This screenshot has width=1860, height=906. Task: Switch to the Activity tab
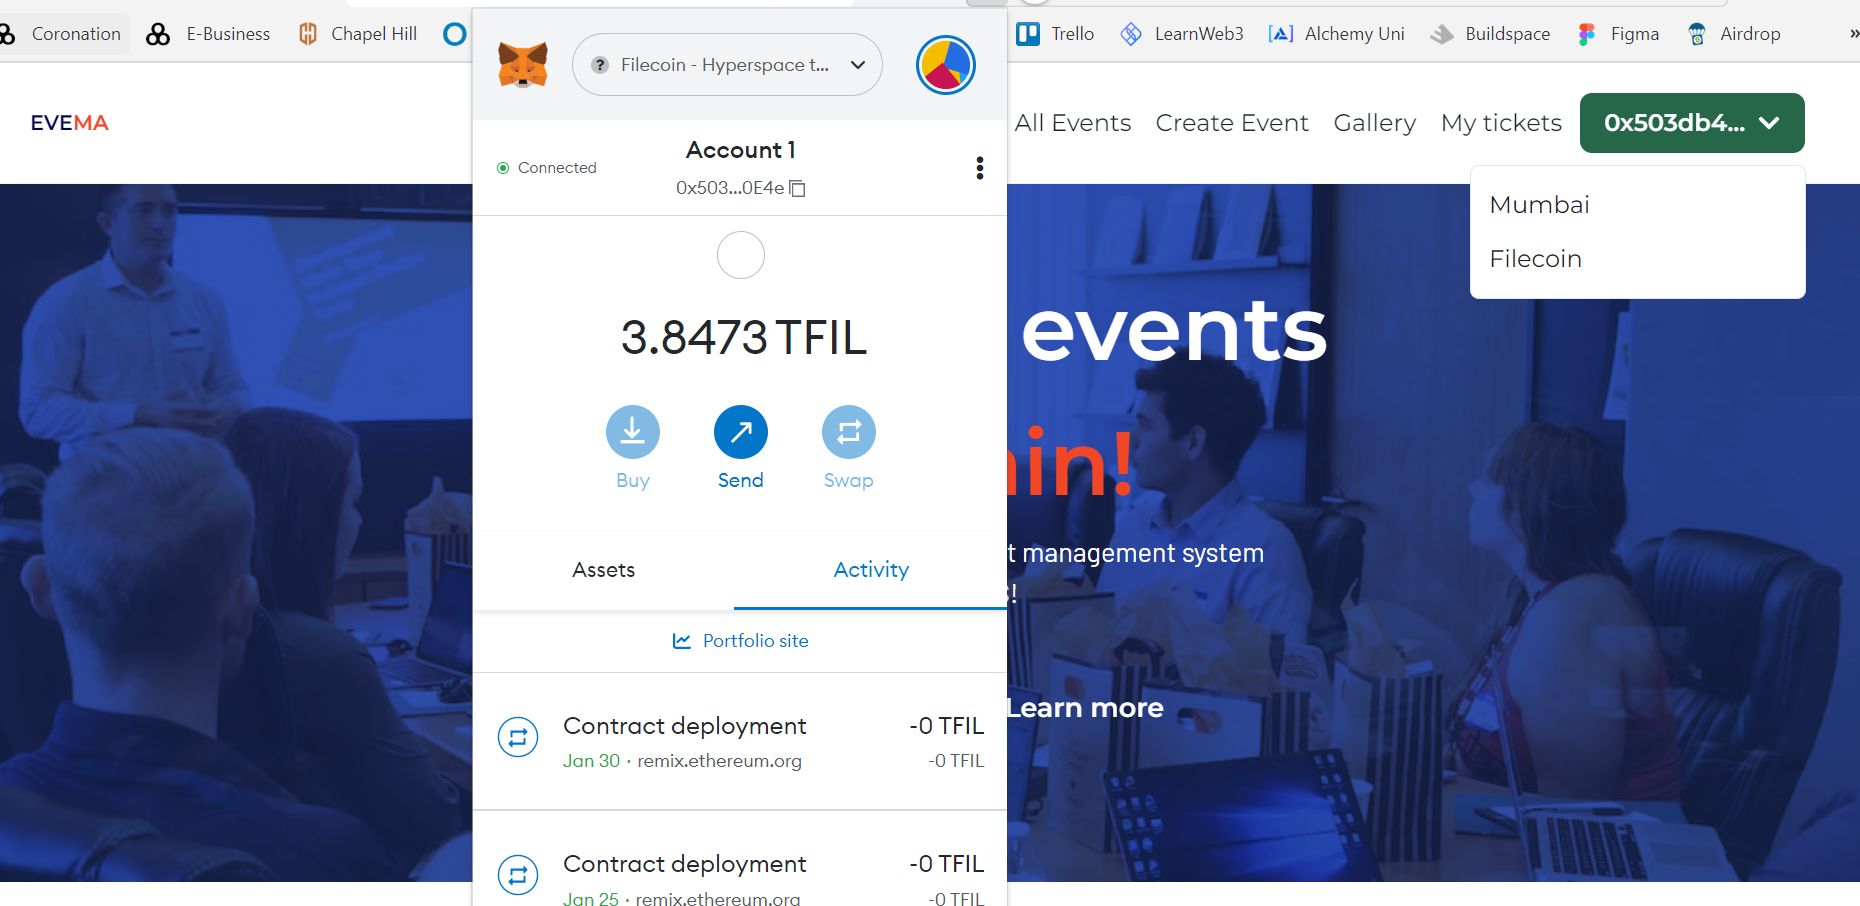coord(871,570)
